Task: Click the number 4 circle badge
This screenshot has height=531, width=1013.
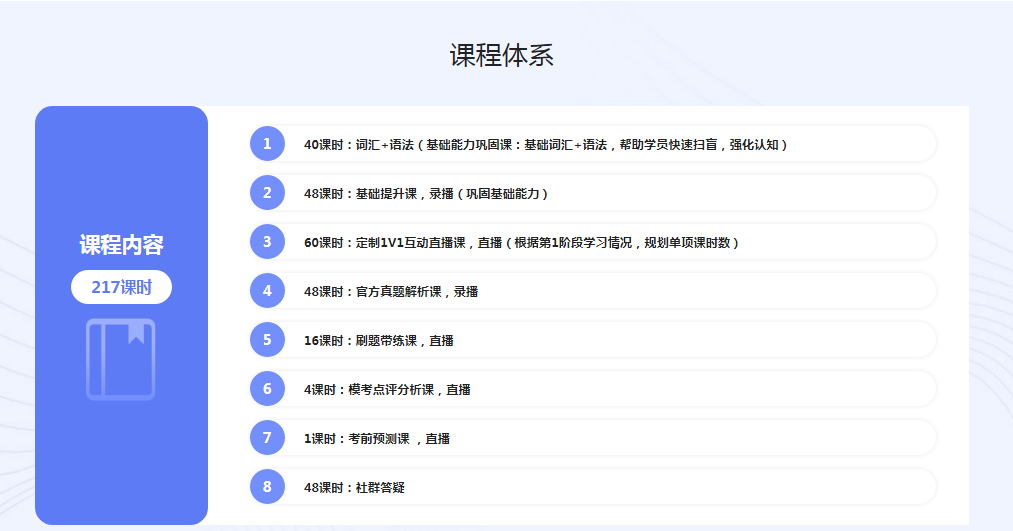Action: [x=267, y=291]
